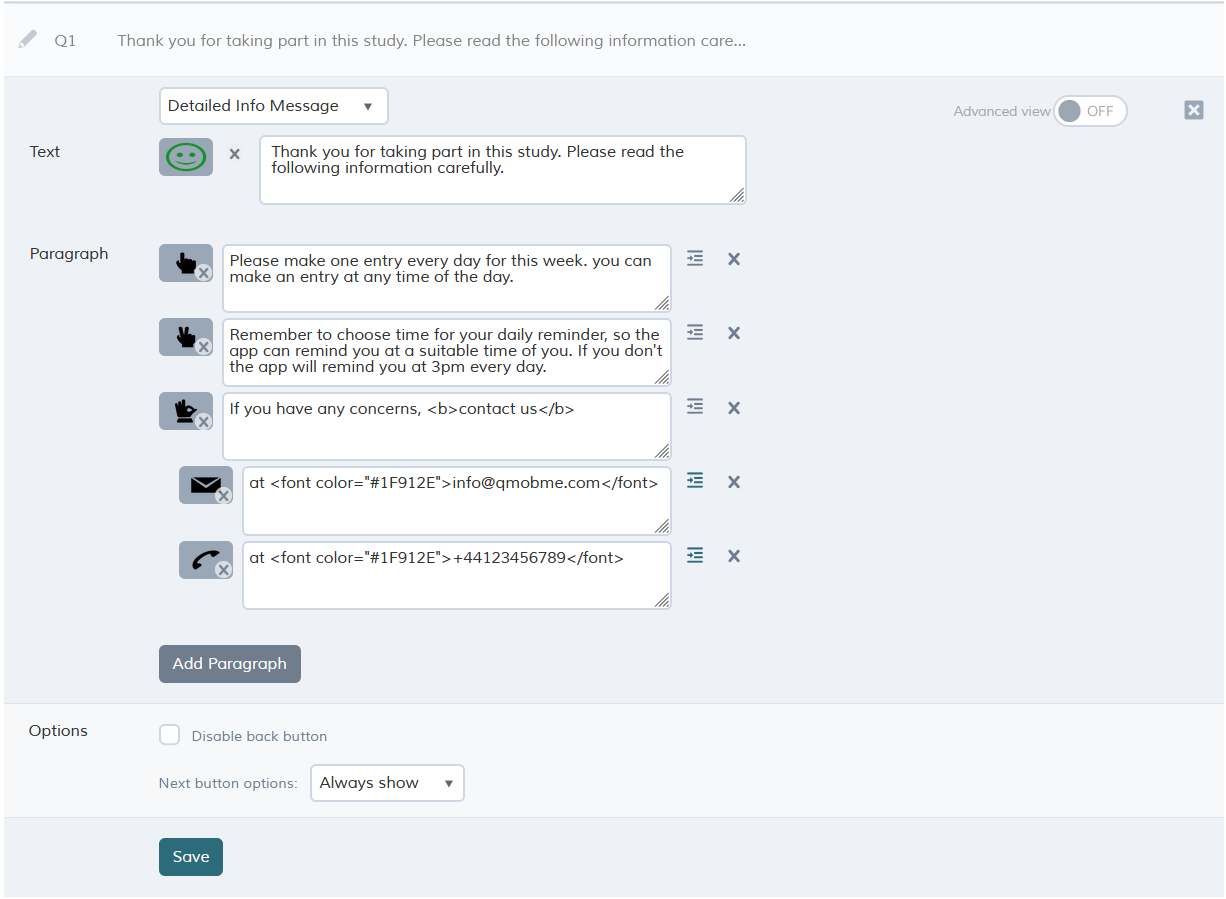Click the 'Paragraph' section label
The height and width of the screenshot is (899, 1226).
point(69,254)
